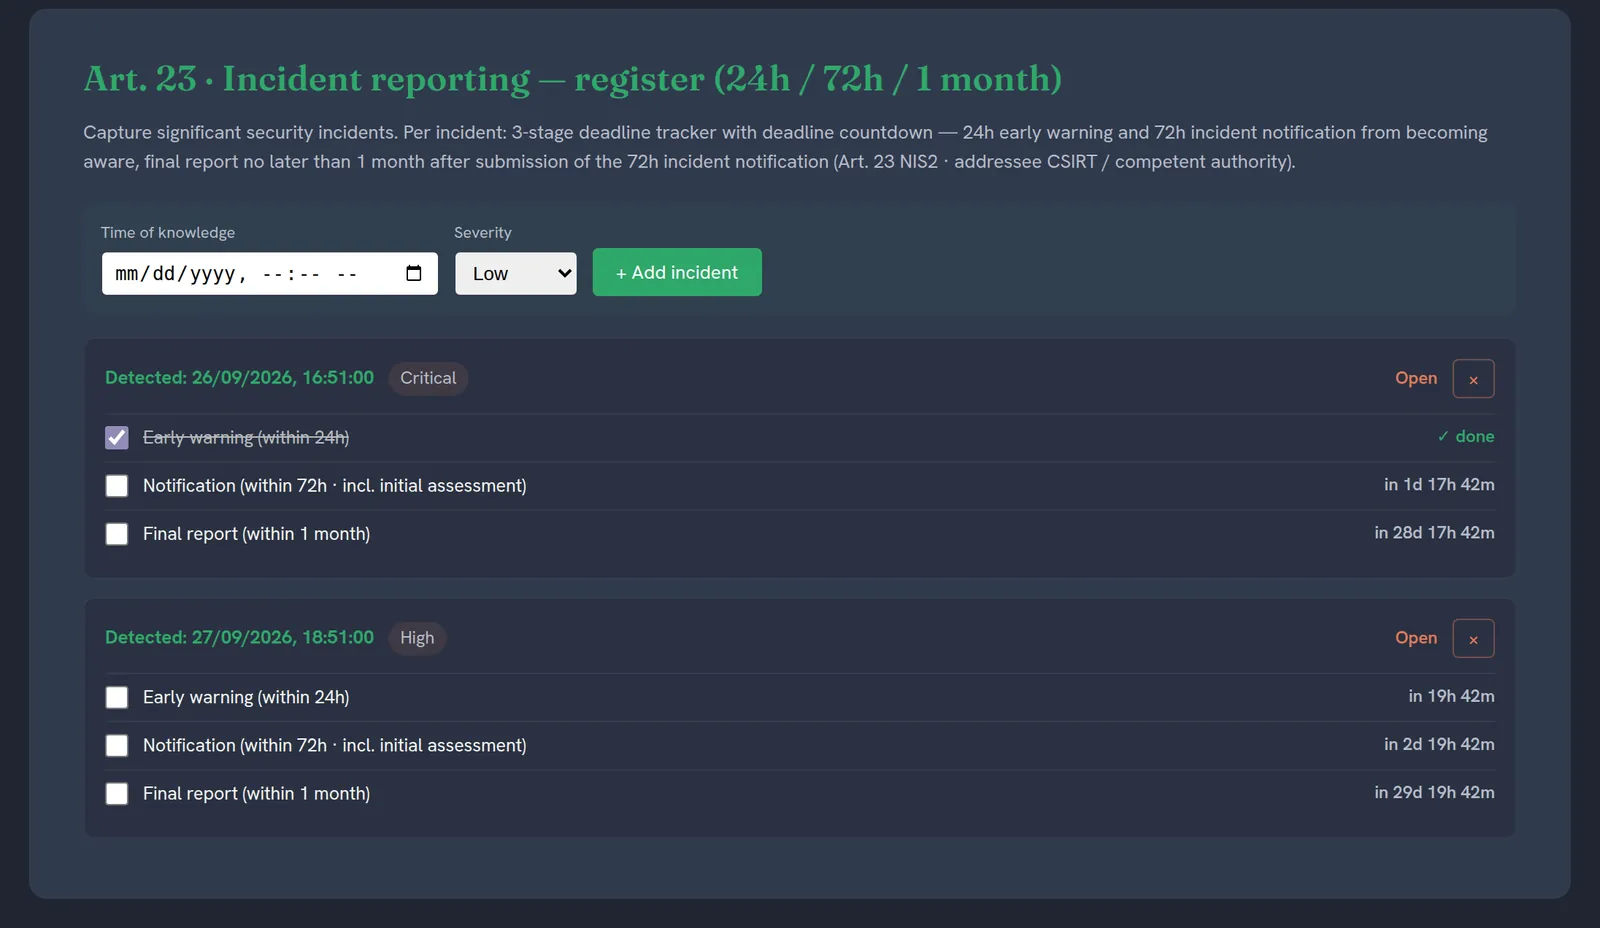Click Open status of the Critical incident

(x=1416, y=378)
